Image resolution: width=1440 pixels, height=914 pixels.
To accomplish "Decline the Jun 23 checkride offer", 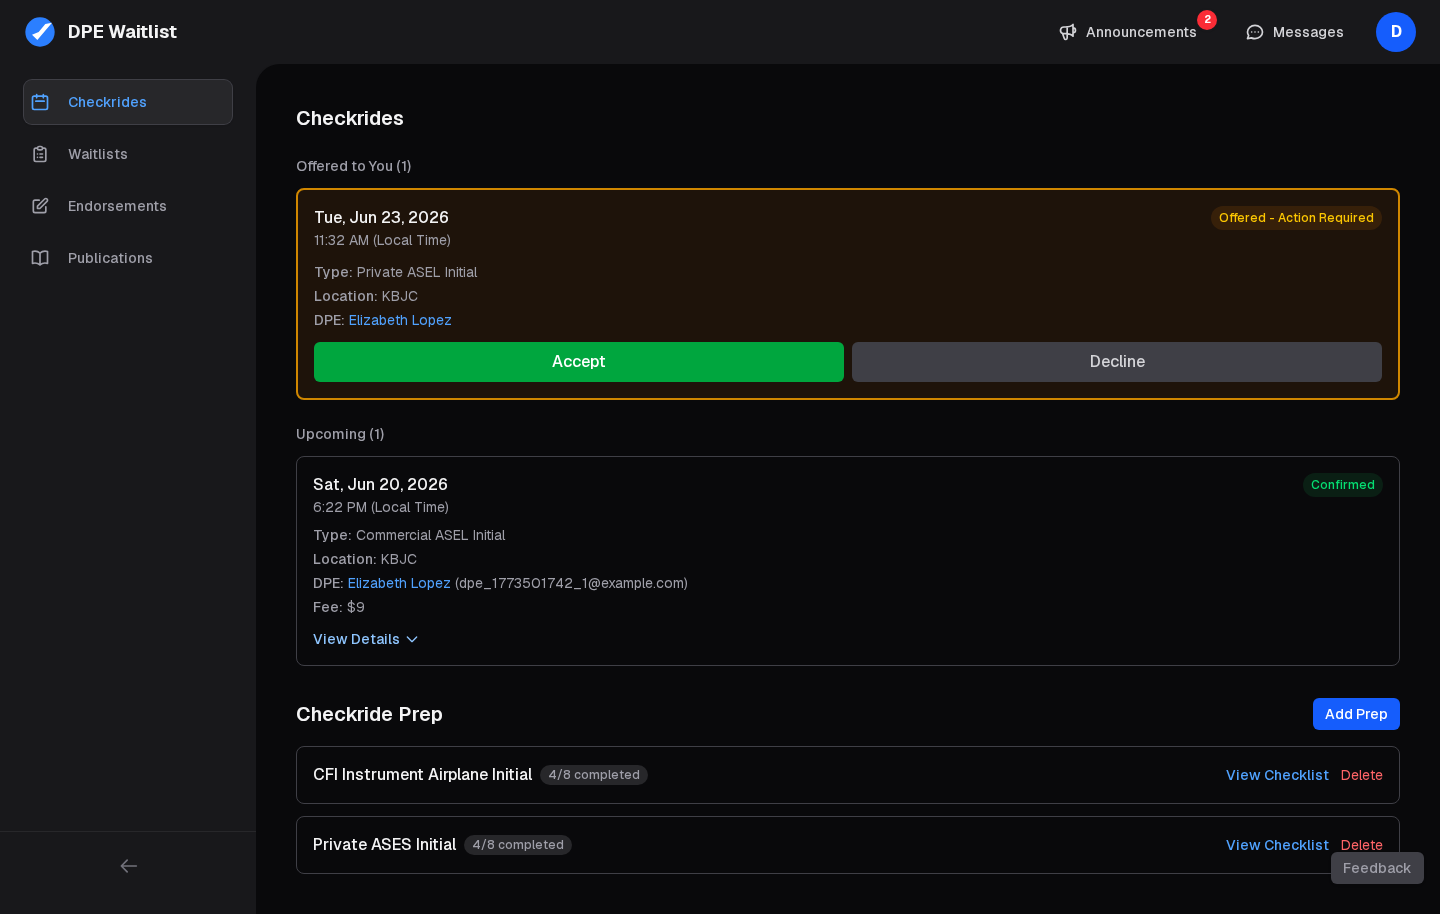I will [x=1117, y=362].
